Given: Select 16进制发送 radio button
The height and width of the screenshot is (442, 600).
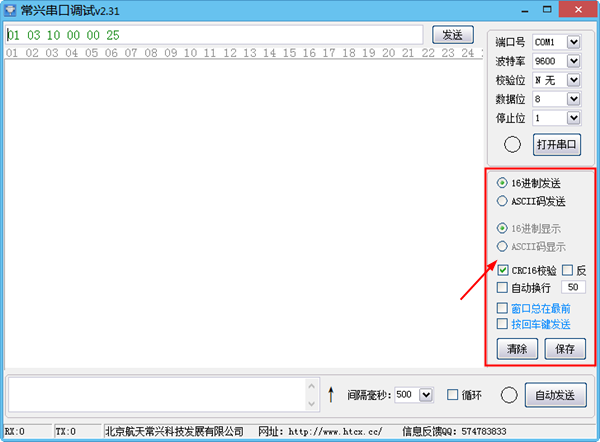Looking at the screenshot, I should 502,183.
